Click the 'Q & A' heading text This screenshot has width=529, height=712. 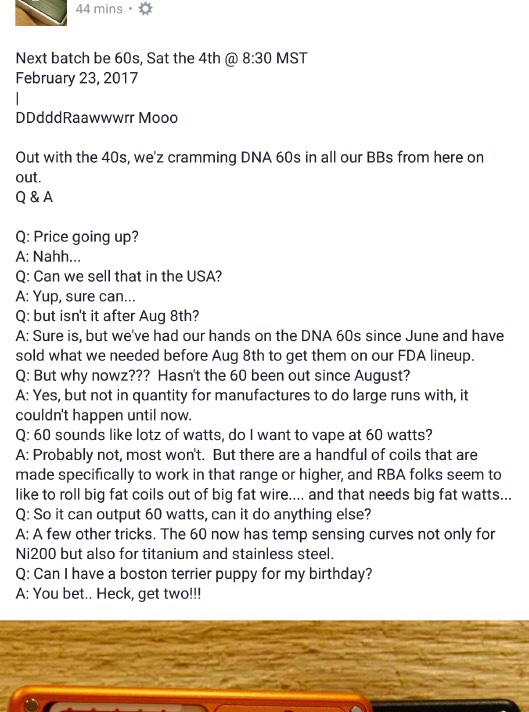click(x=34, y=197)
